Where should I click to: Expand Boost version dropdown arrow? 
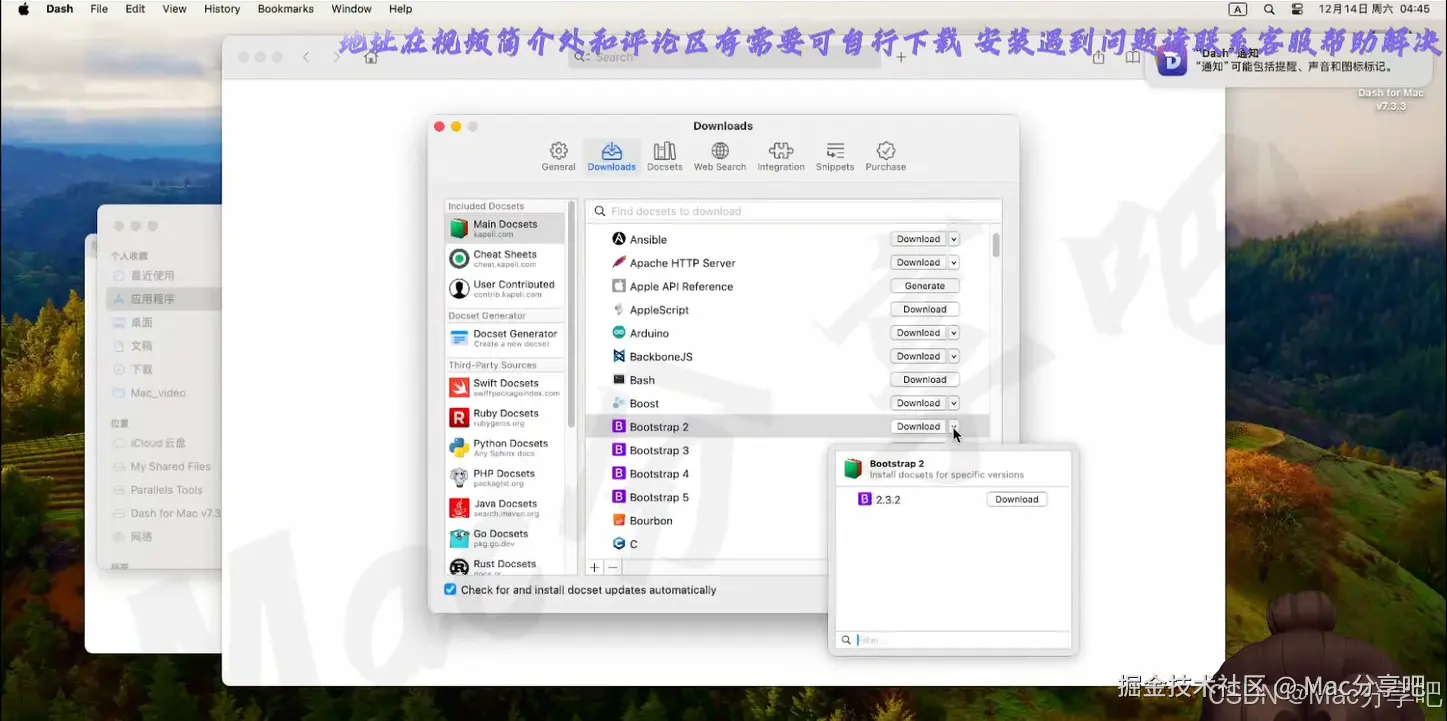953,403
